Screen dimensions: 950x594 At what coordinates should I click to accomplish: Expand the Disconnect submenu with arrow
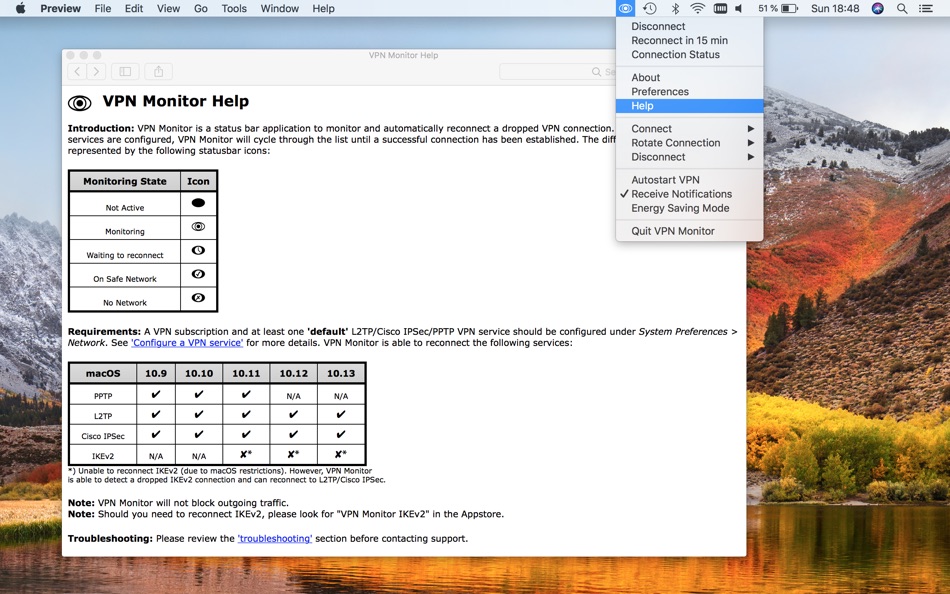pos(689,157)
